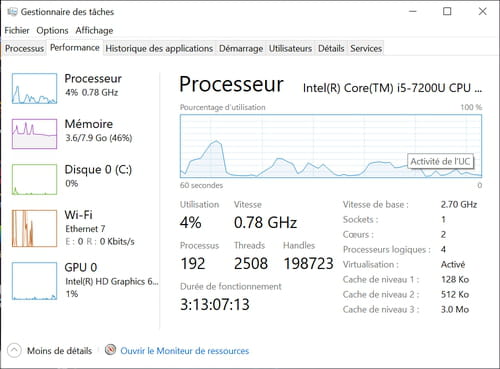Select the Wi-Fi network graph thumbnail

tap(34, 228)
